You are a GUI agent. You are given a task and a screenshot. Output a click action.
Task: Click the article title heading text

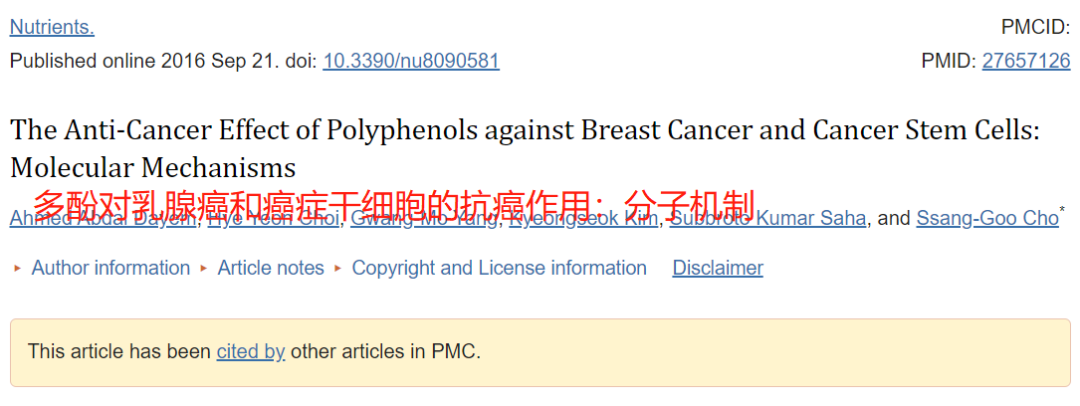pyautogui.click(x=525, y=149)
